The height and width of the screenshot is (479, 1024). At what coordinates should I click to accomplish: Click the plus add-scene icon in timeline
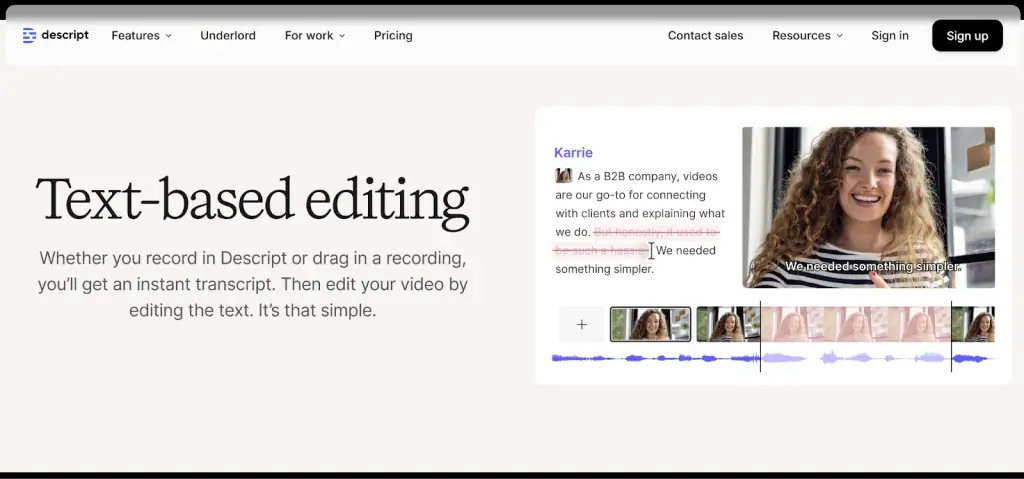pyautogui.click(x=581, y=324)
